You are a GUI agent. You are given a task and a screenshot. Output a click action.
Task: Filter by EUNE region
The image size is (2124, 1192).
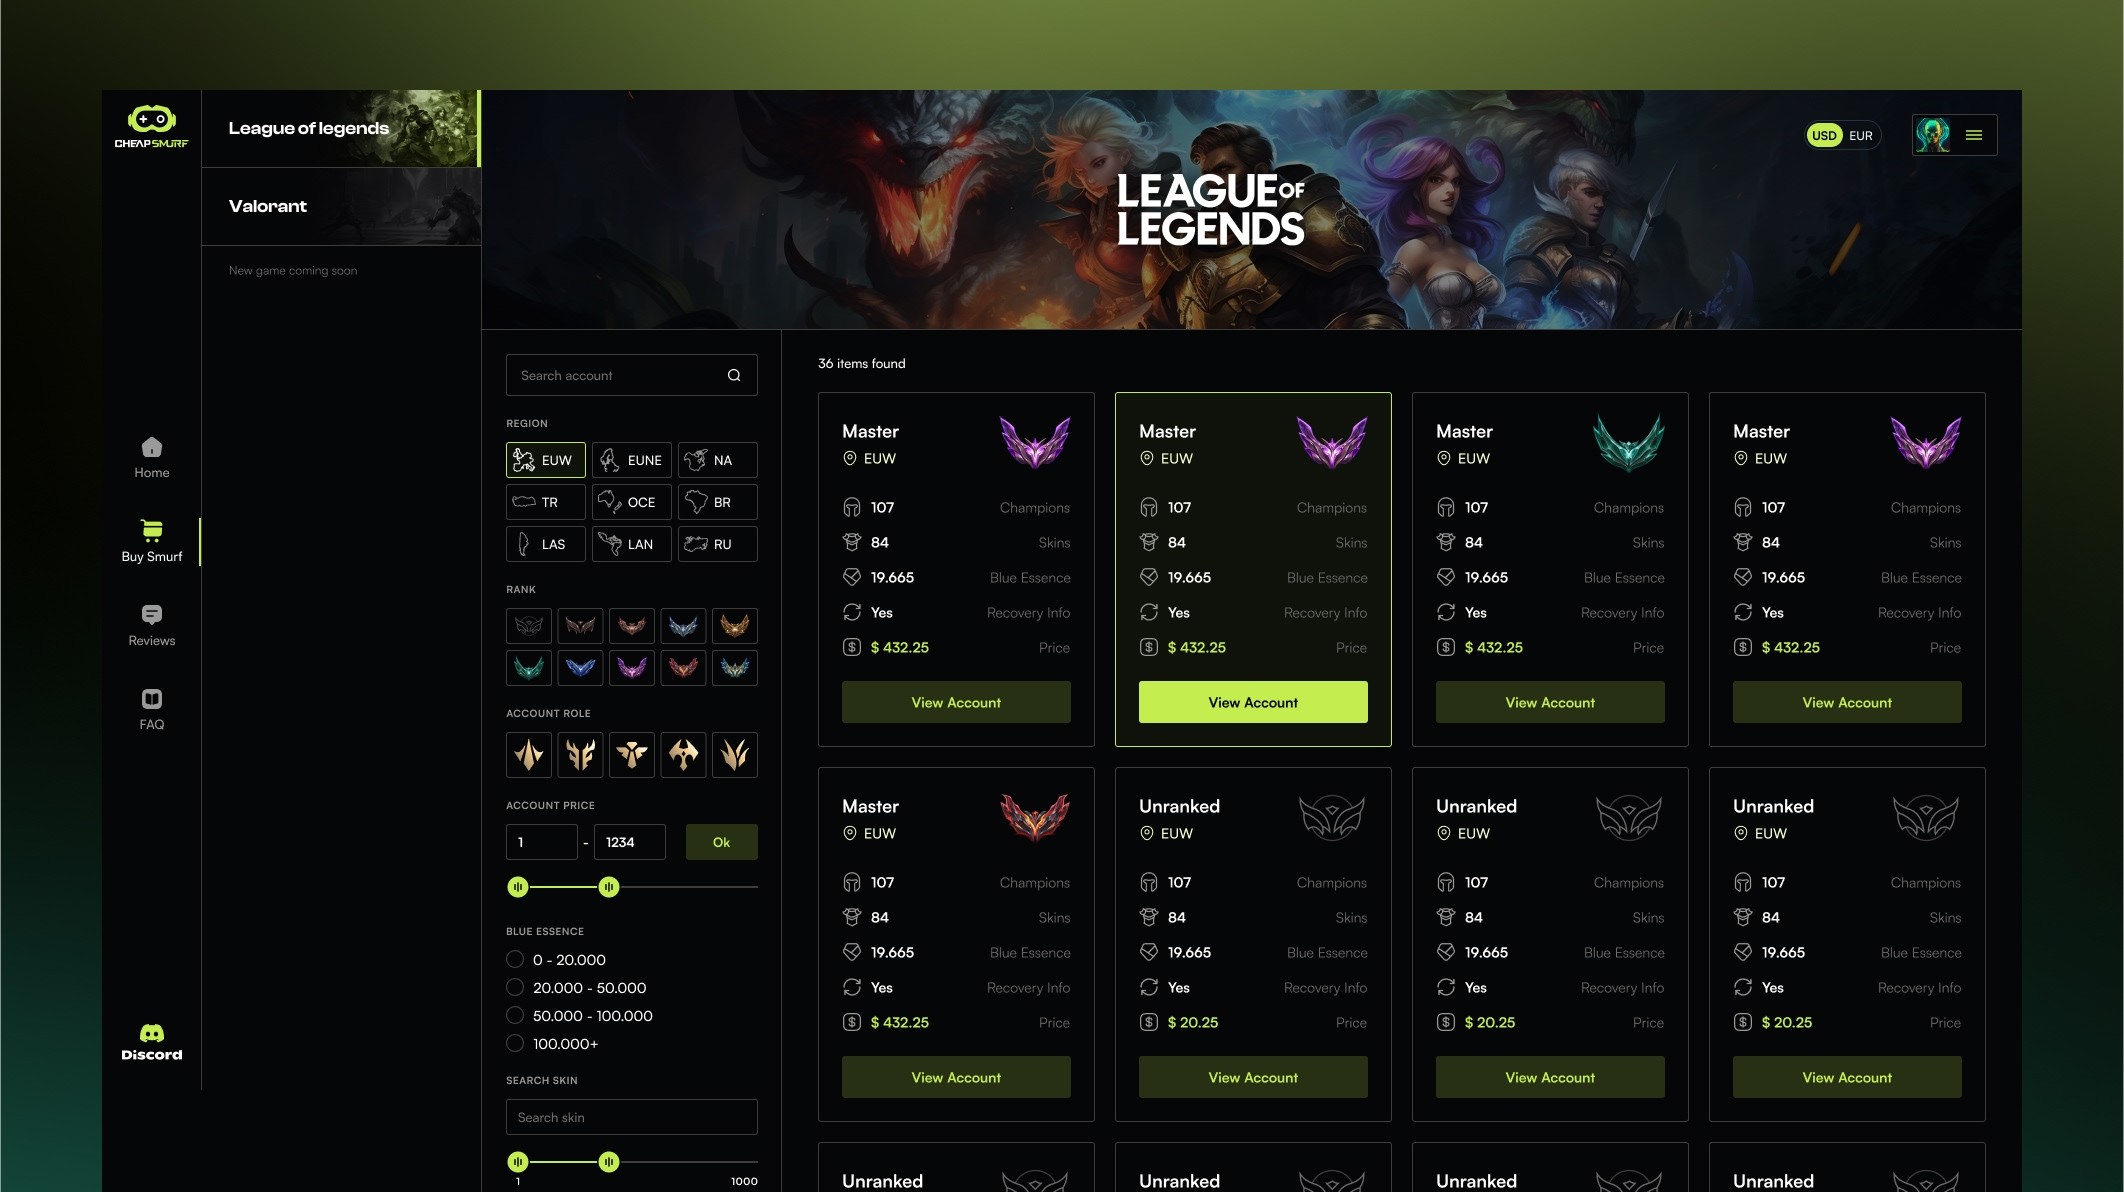coord(632,460)
